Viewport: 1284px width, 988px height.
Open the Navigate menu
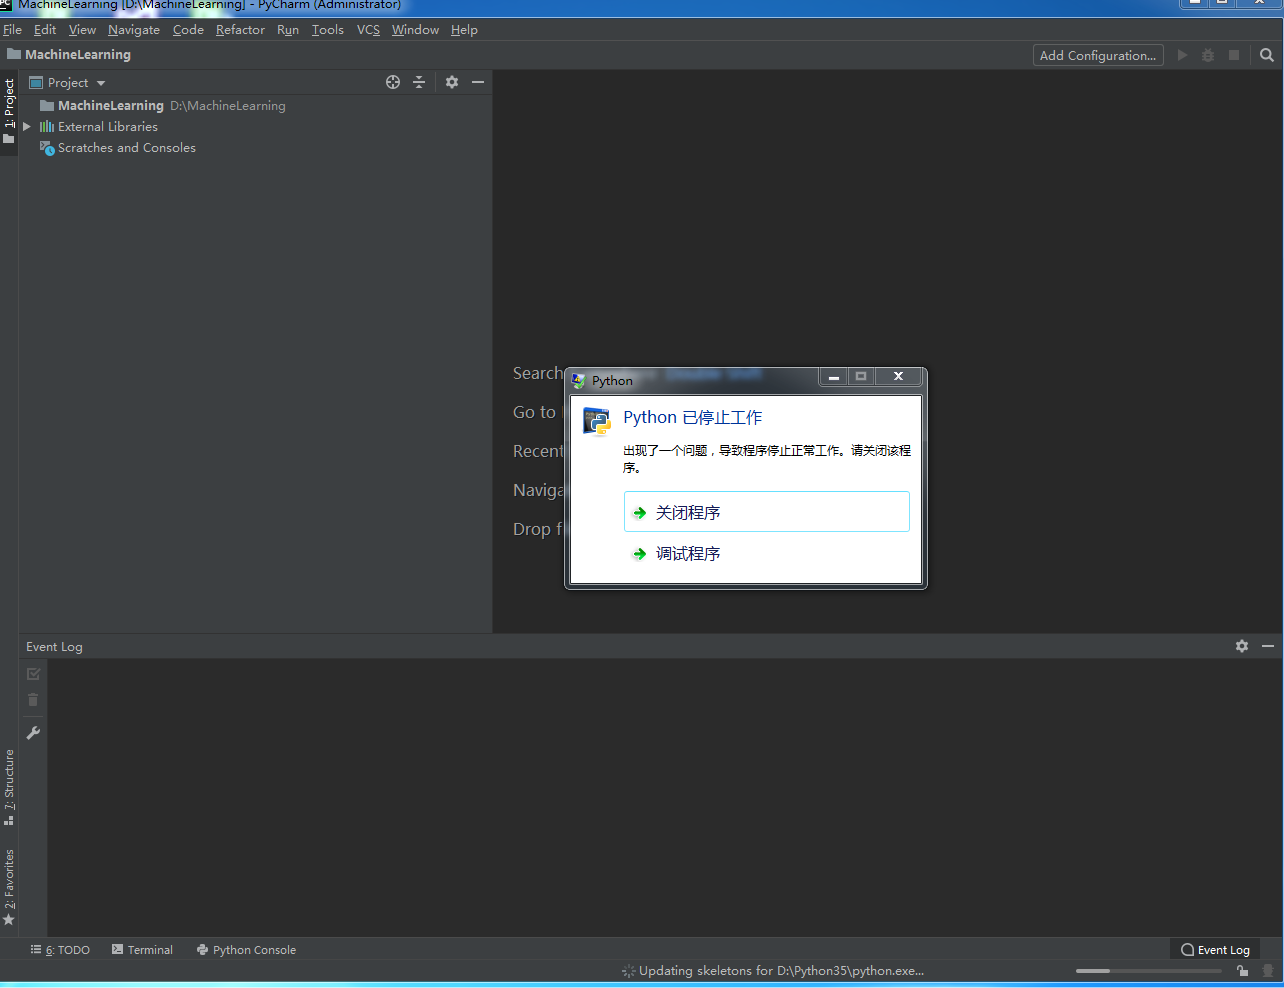134,30
